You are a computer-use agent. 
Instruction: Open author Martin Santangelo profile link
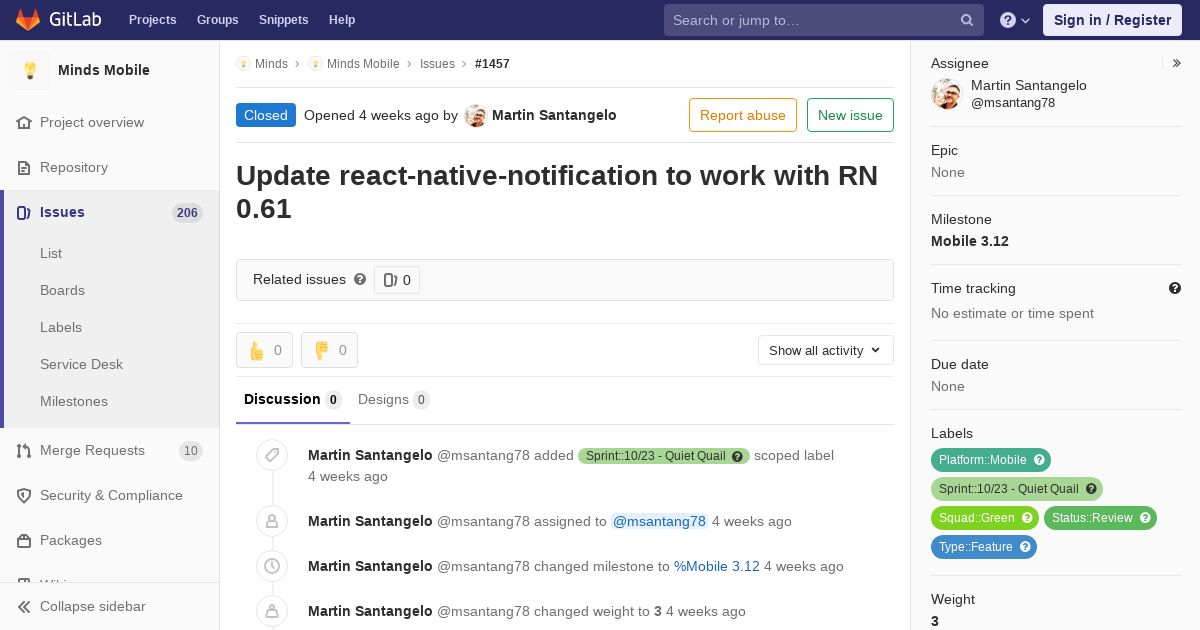(x=554, y=115)
